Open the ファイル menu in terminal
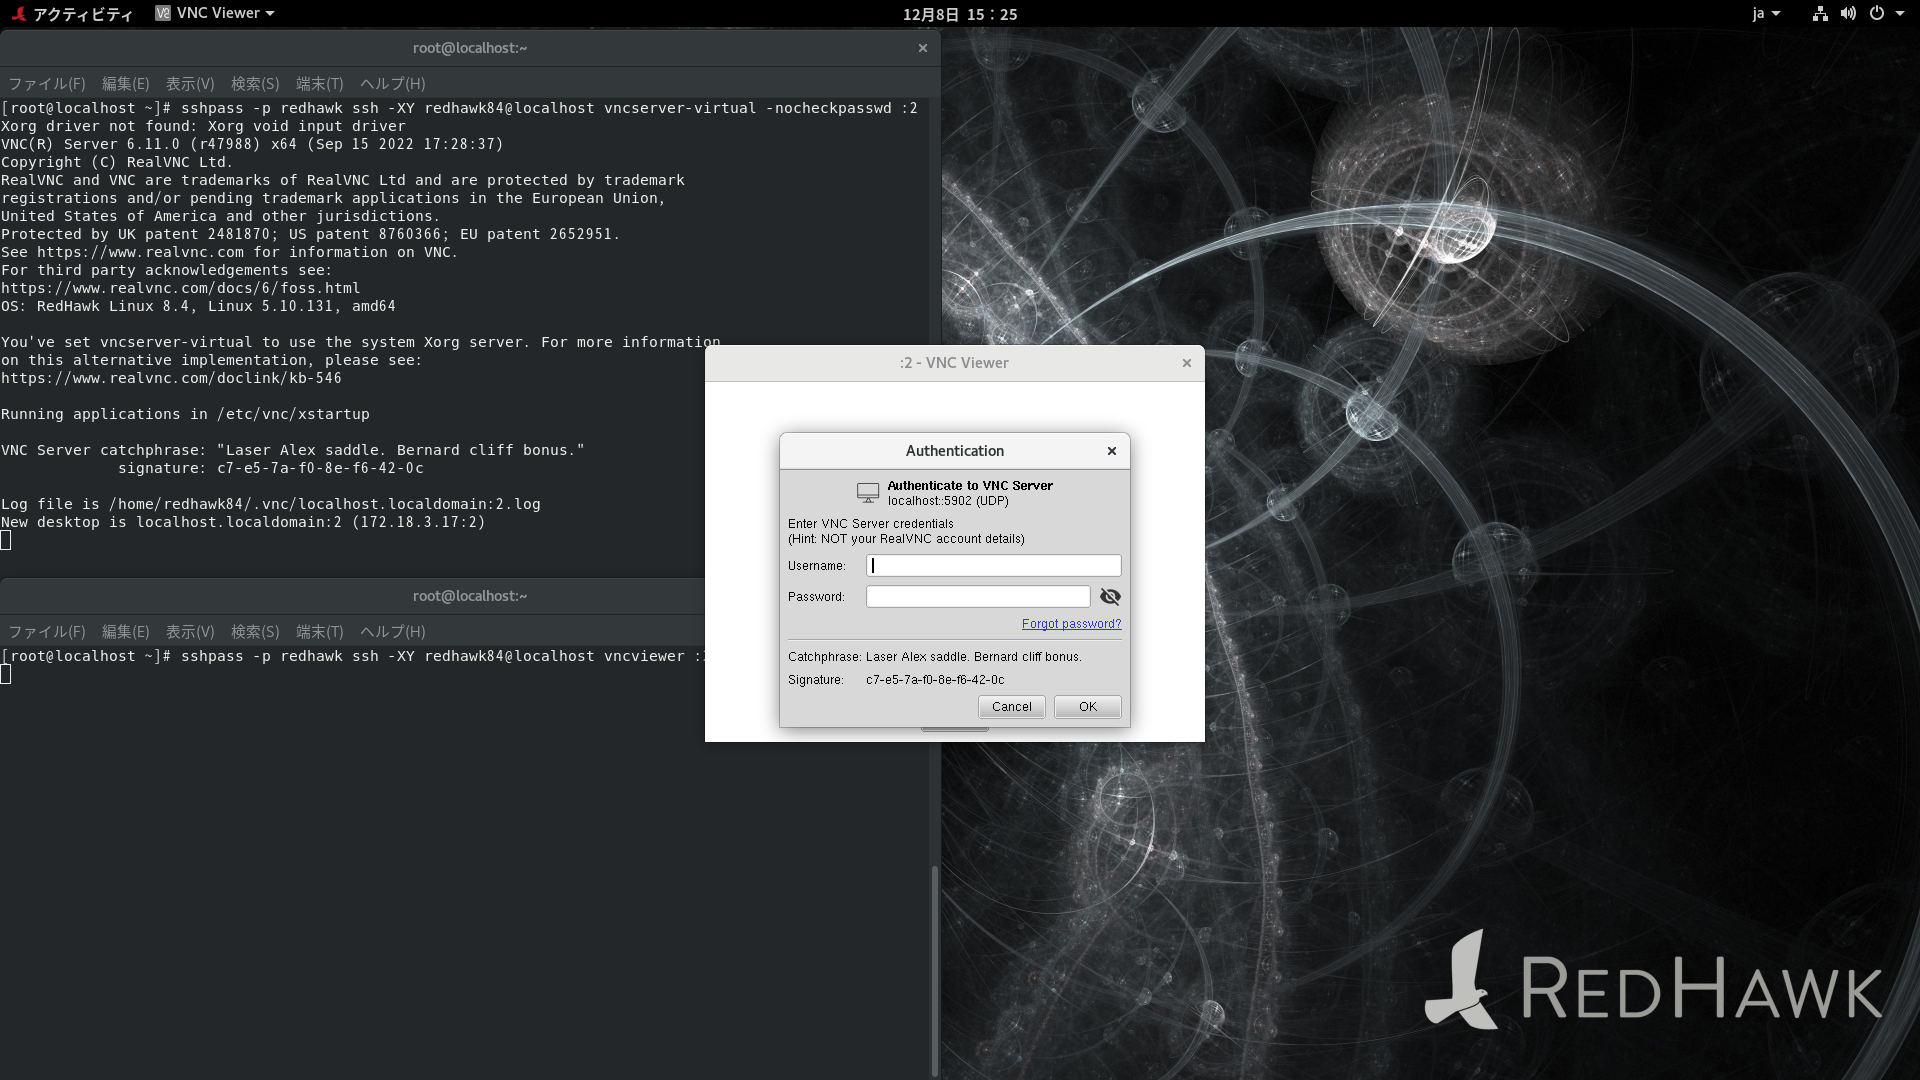 (x=46, y=83)
